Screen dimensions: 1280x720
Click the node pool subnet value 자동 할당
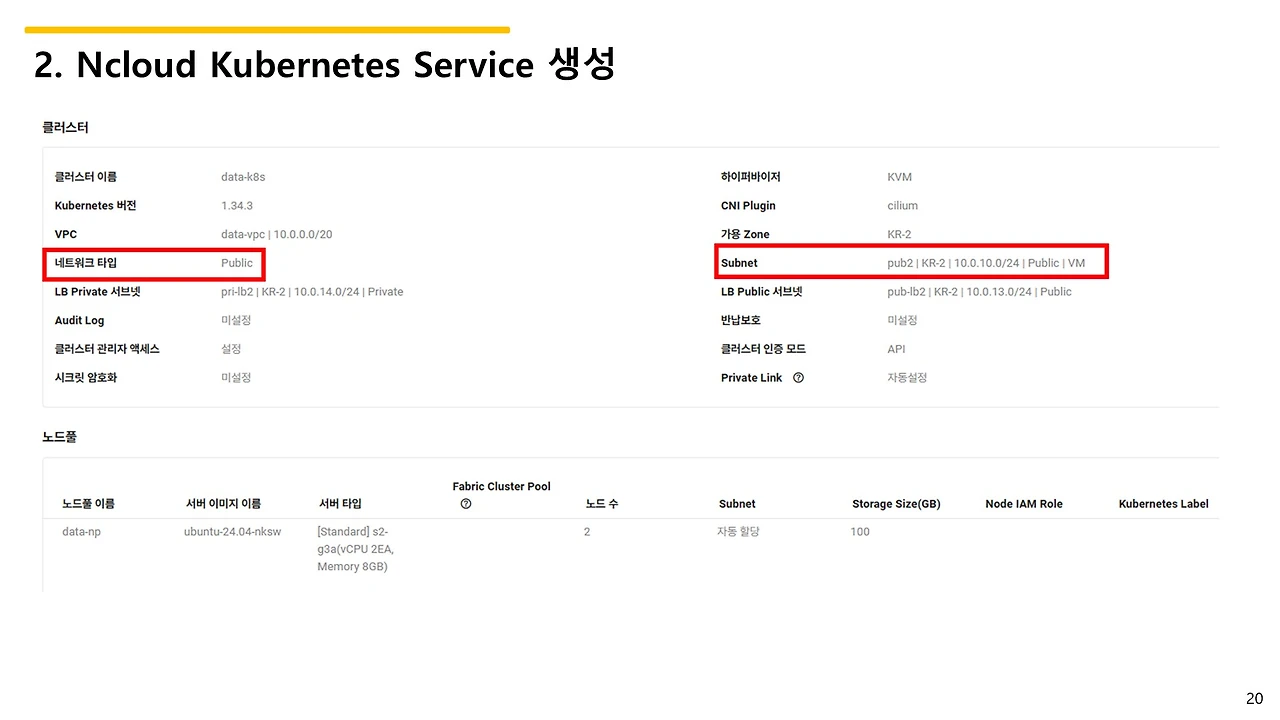pos(738,532)
